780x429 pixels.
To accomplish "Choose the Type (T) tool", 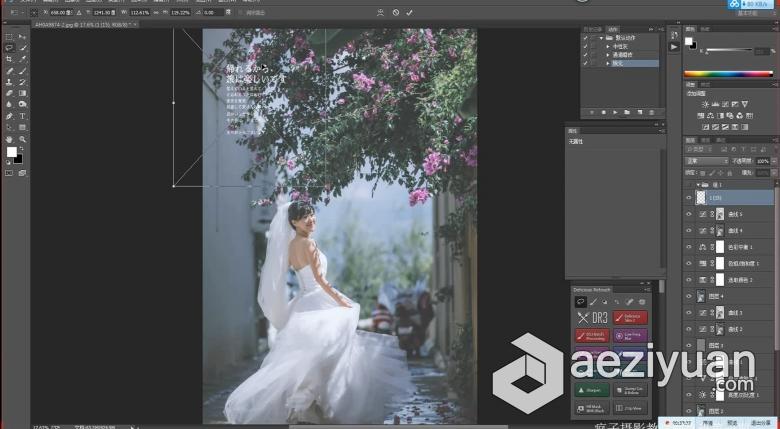I will [x=23, y=116].
